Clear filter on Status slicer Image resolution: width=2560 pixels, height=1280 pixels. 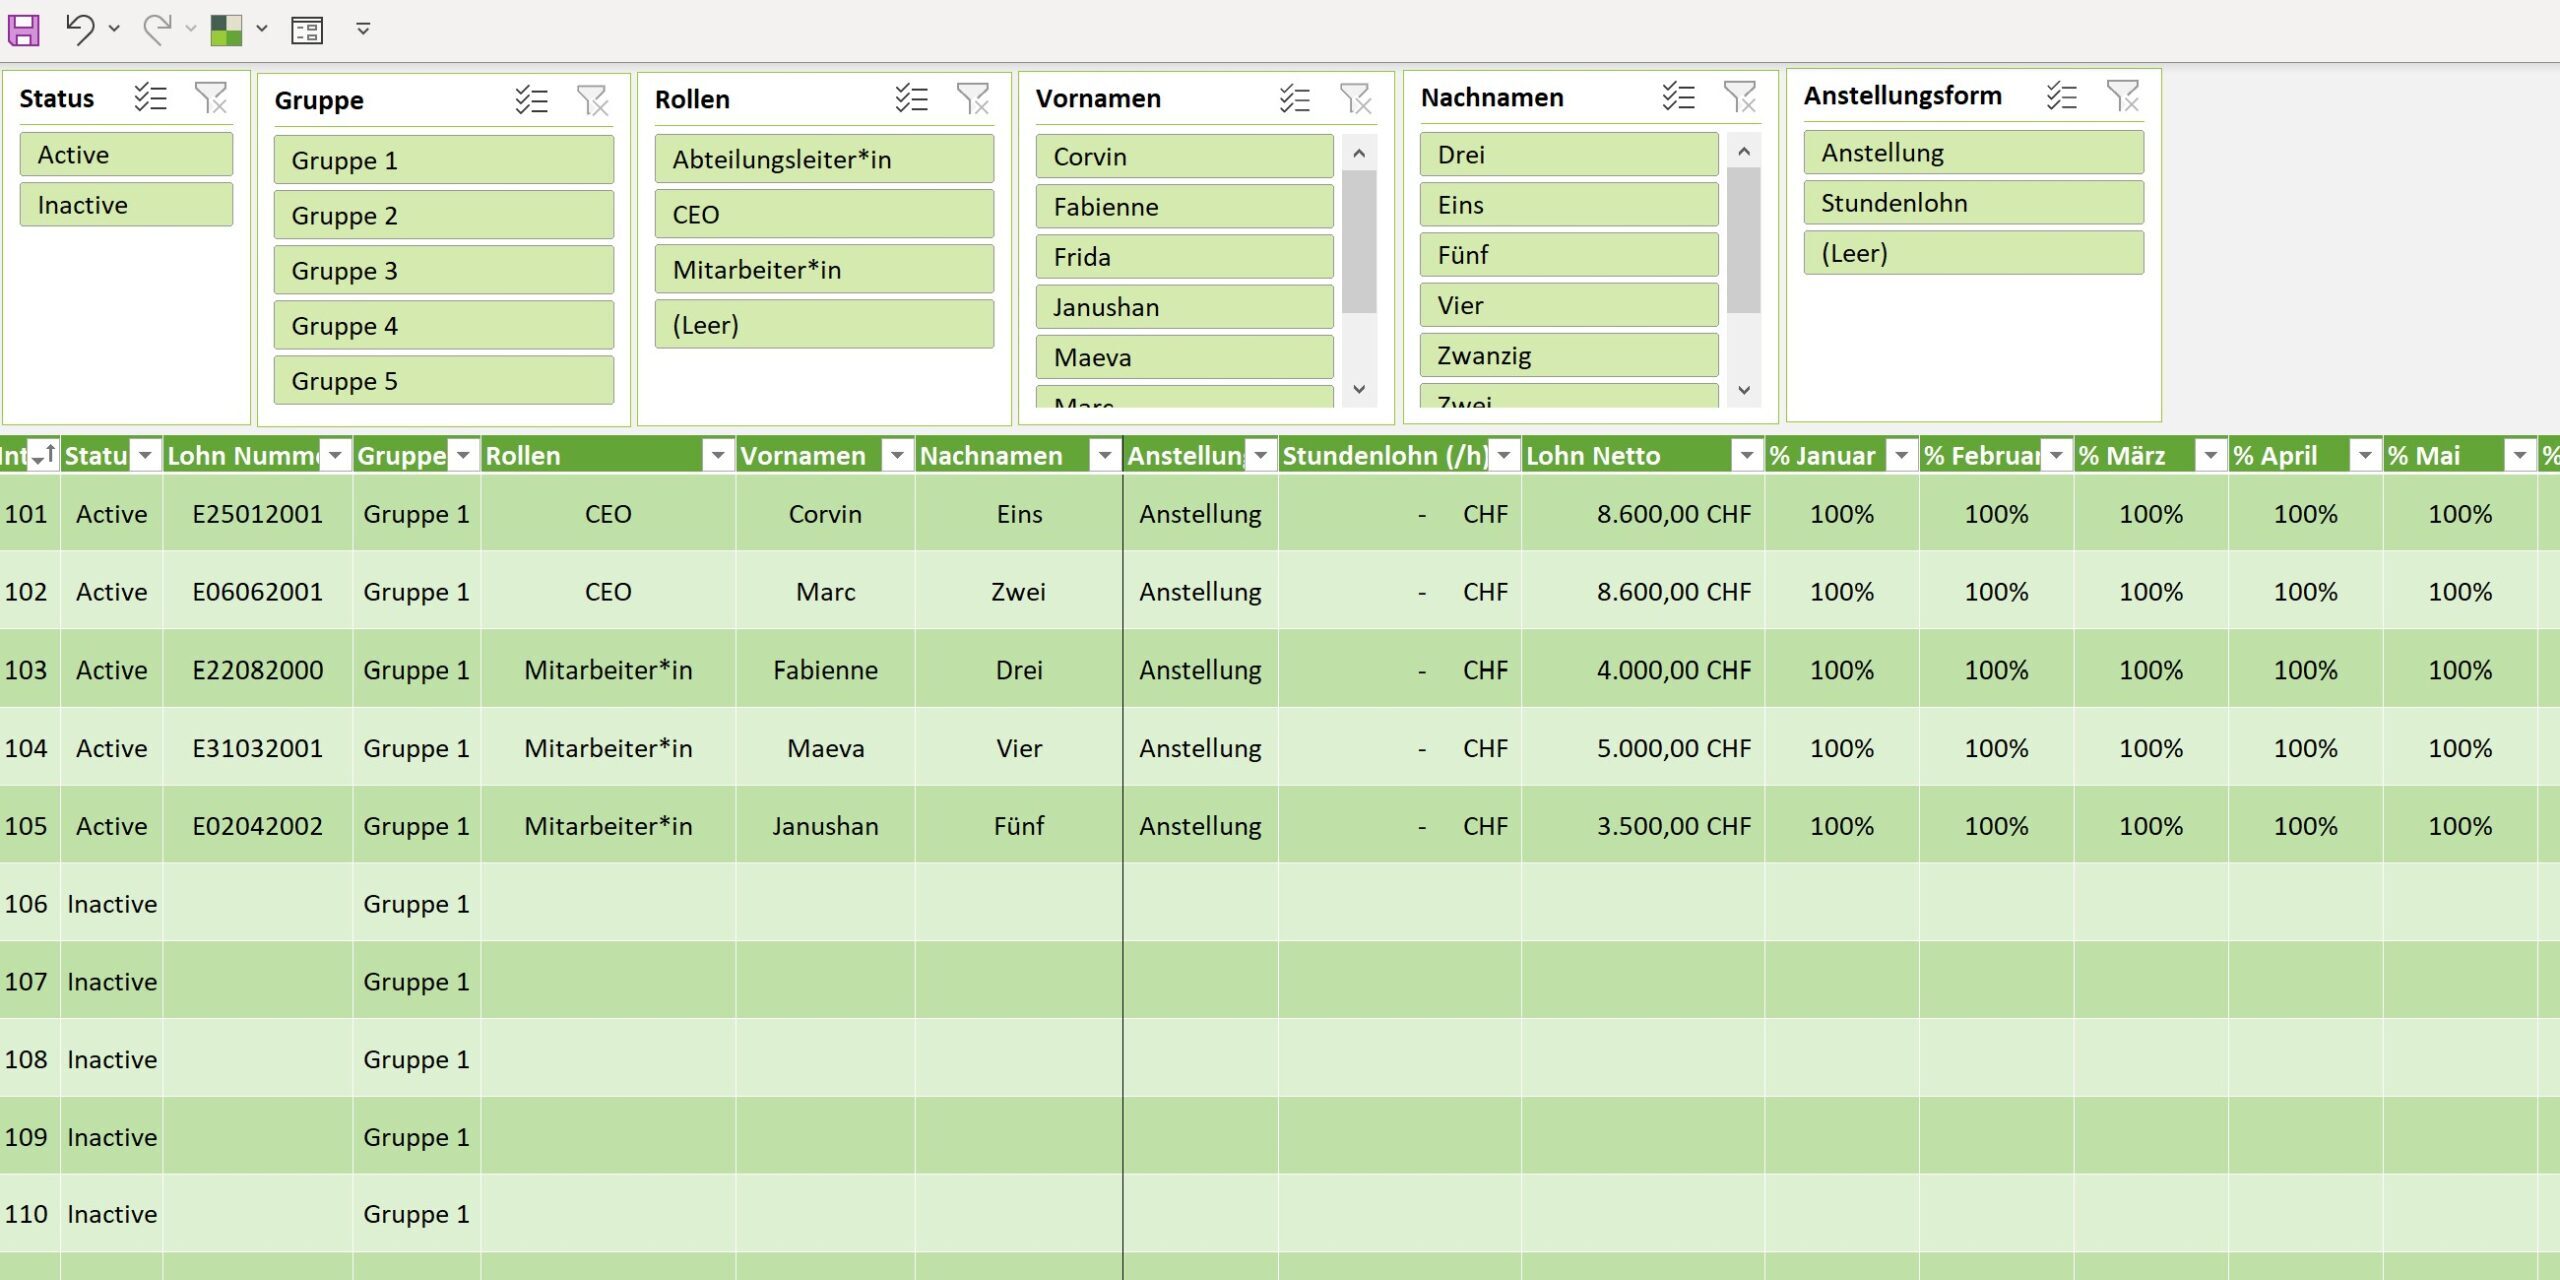click(211, 98)
